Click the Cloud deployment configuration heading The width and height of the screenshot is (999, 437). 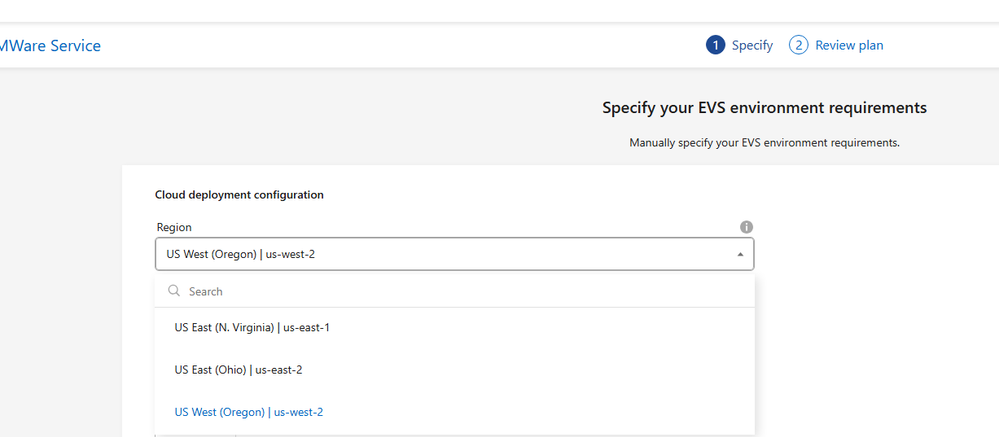pyautogui.click(x=239, y=195)
